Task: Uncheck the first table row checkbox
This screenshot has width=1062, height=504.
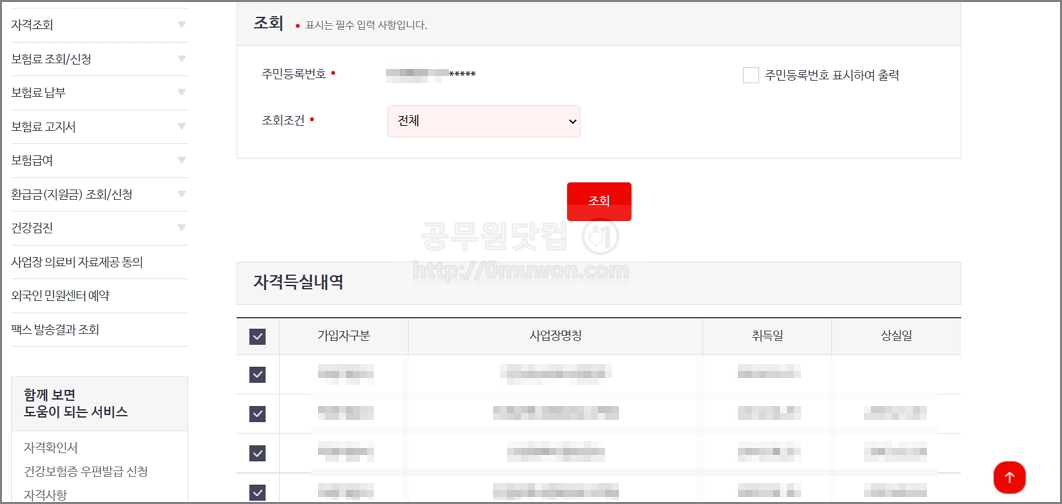Action: (257, 375)
